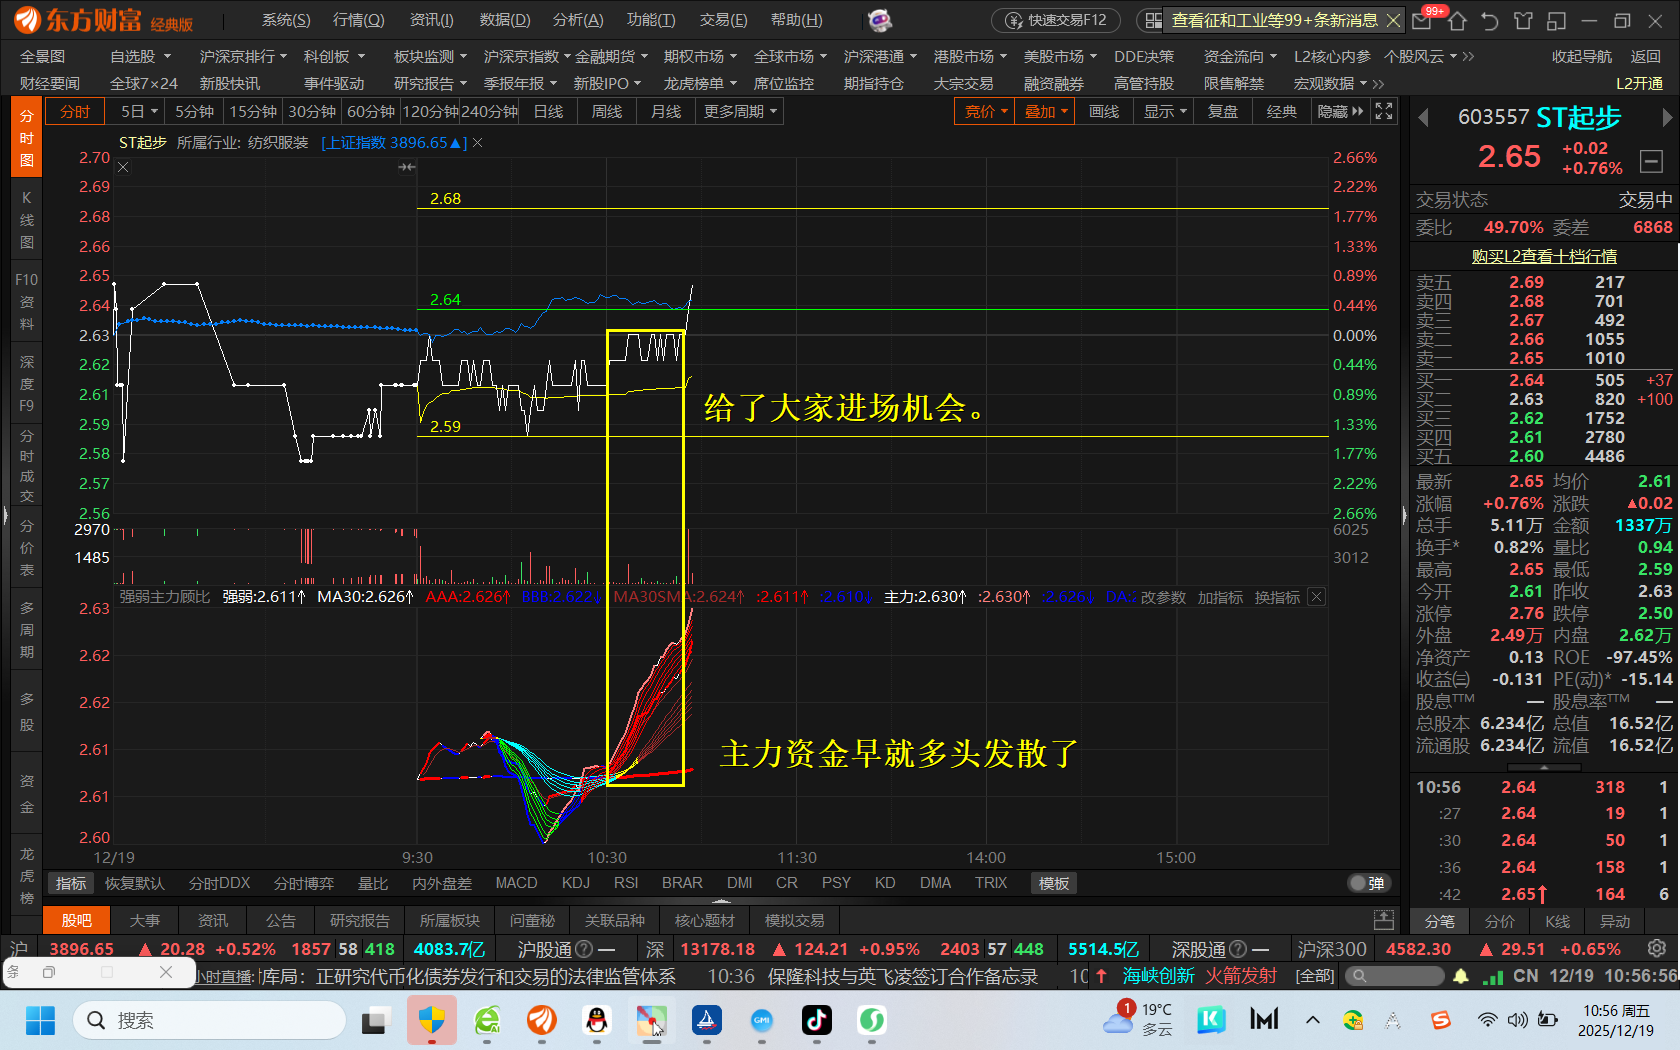Go to the next stock with right arrow
The image size is (1680, 1050).
click(1666, 118)
